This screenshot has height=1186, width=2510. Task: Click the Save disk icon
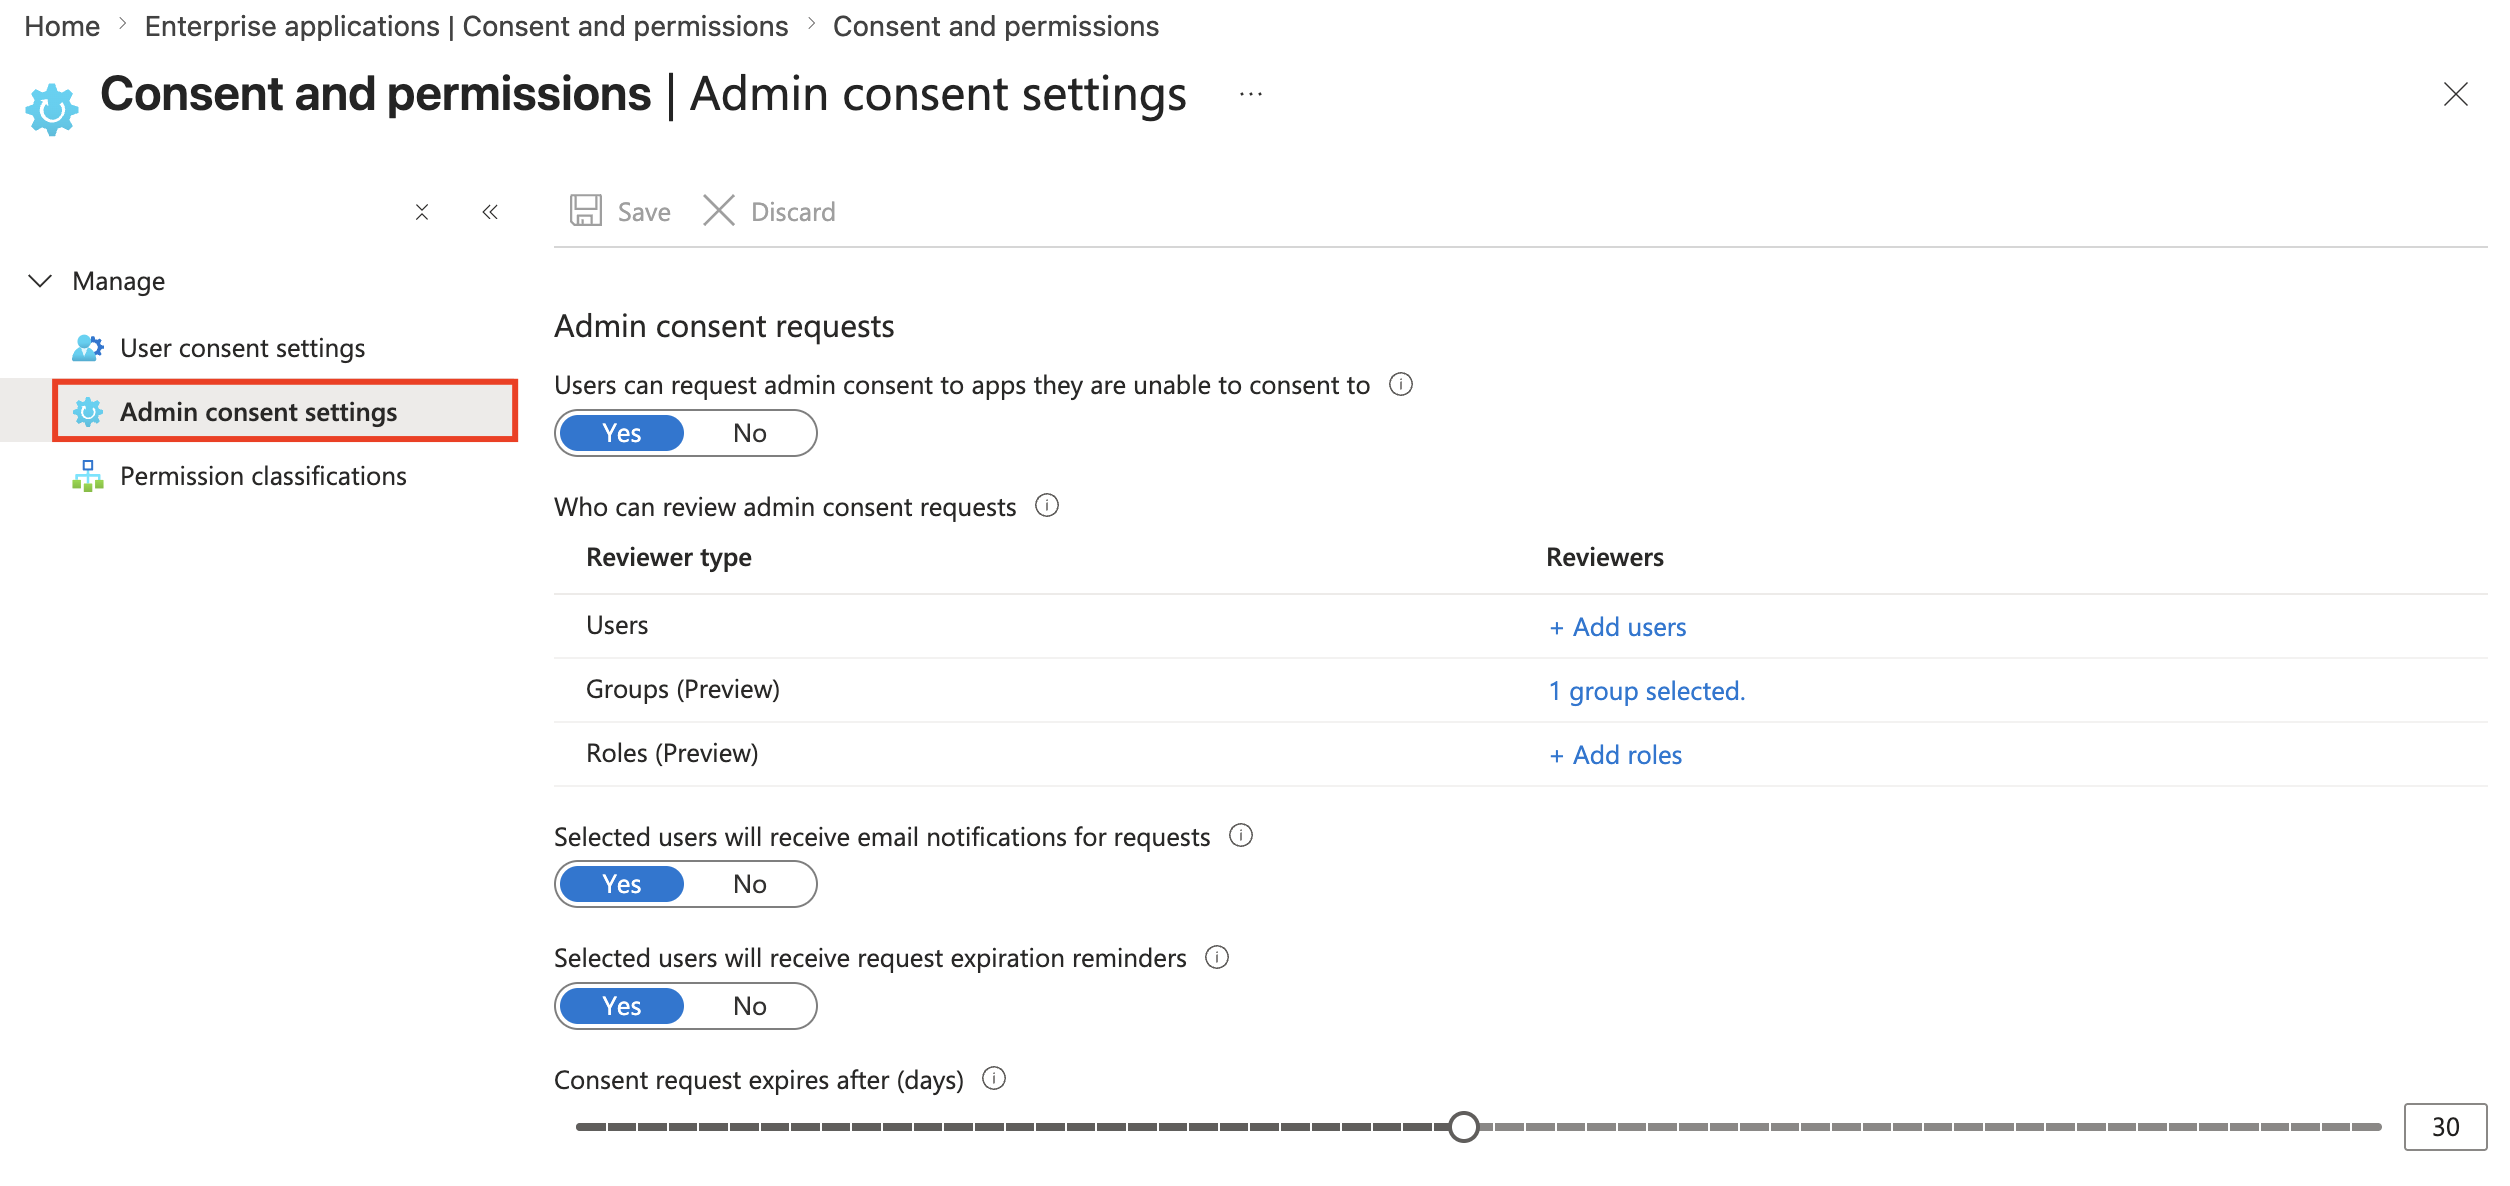point(586,211)
